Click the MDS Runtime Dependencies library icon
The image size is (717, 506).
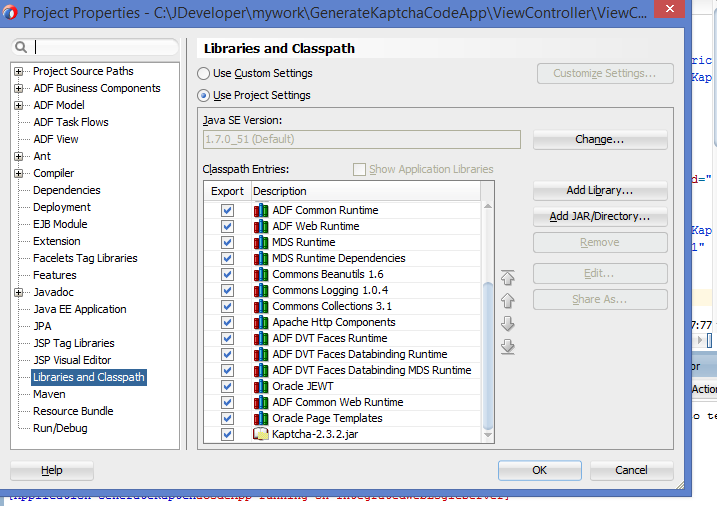click(x=261, y=258)
